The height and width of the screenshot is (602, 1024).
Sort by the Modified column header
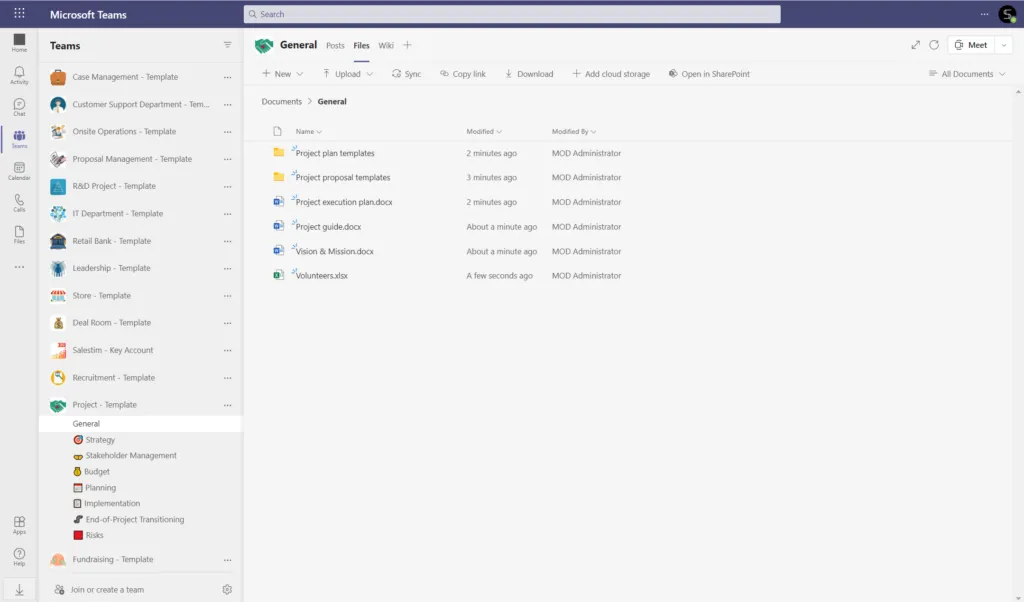(484, 131)
